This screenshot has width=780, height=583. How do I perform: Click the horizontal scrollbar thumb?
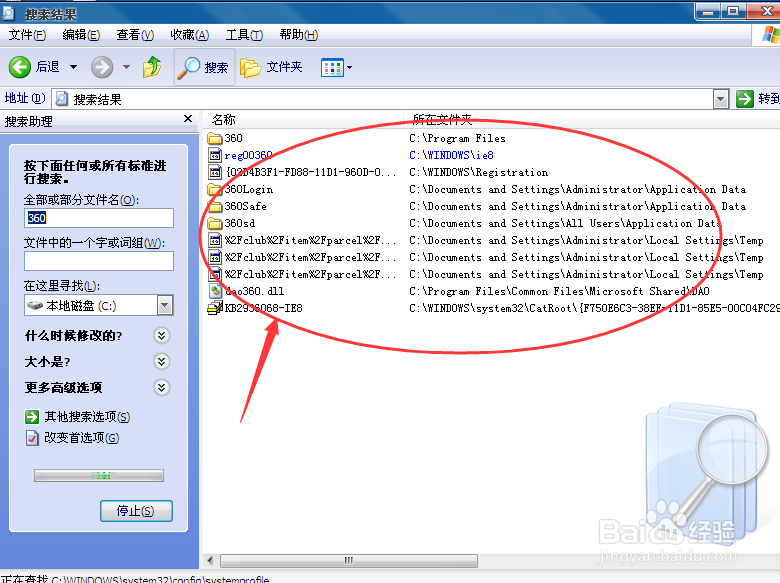coord(349,561)
